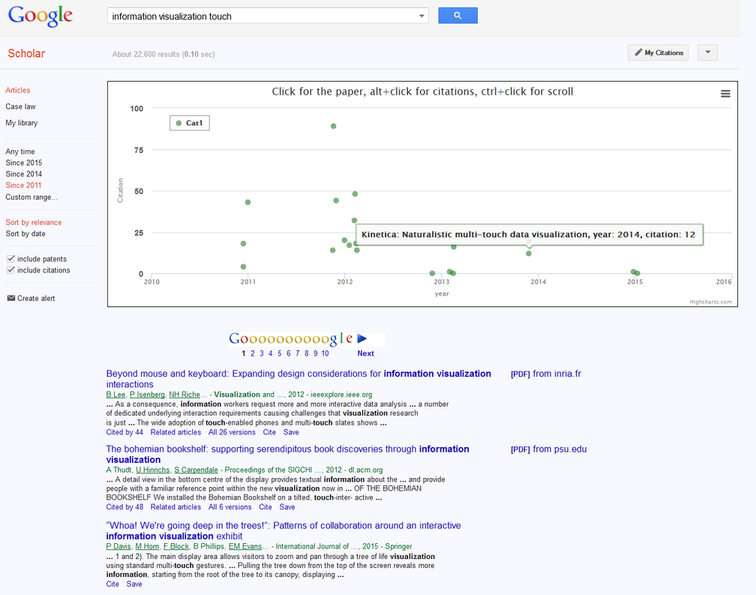Open author EM Evans profile
The width and height of the screenshot is (756, 595).
coord(245,546)
